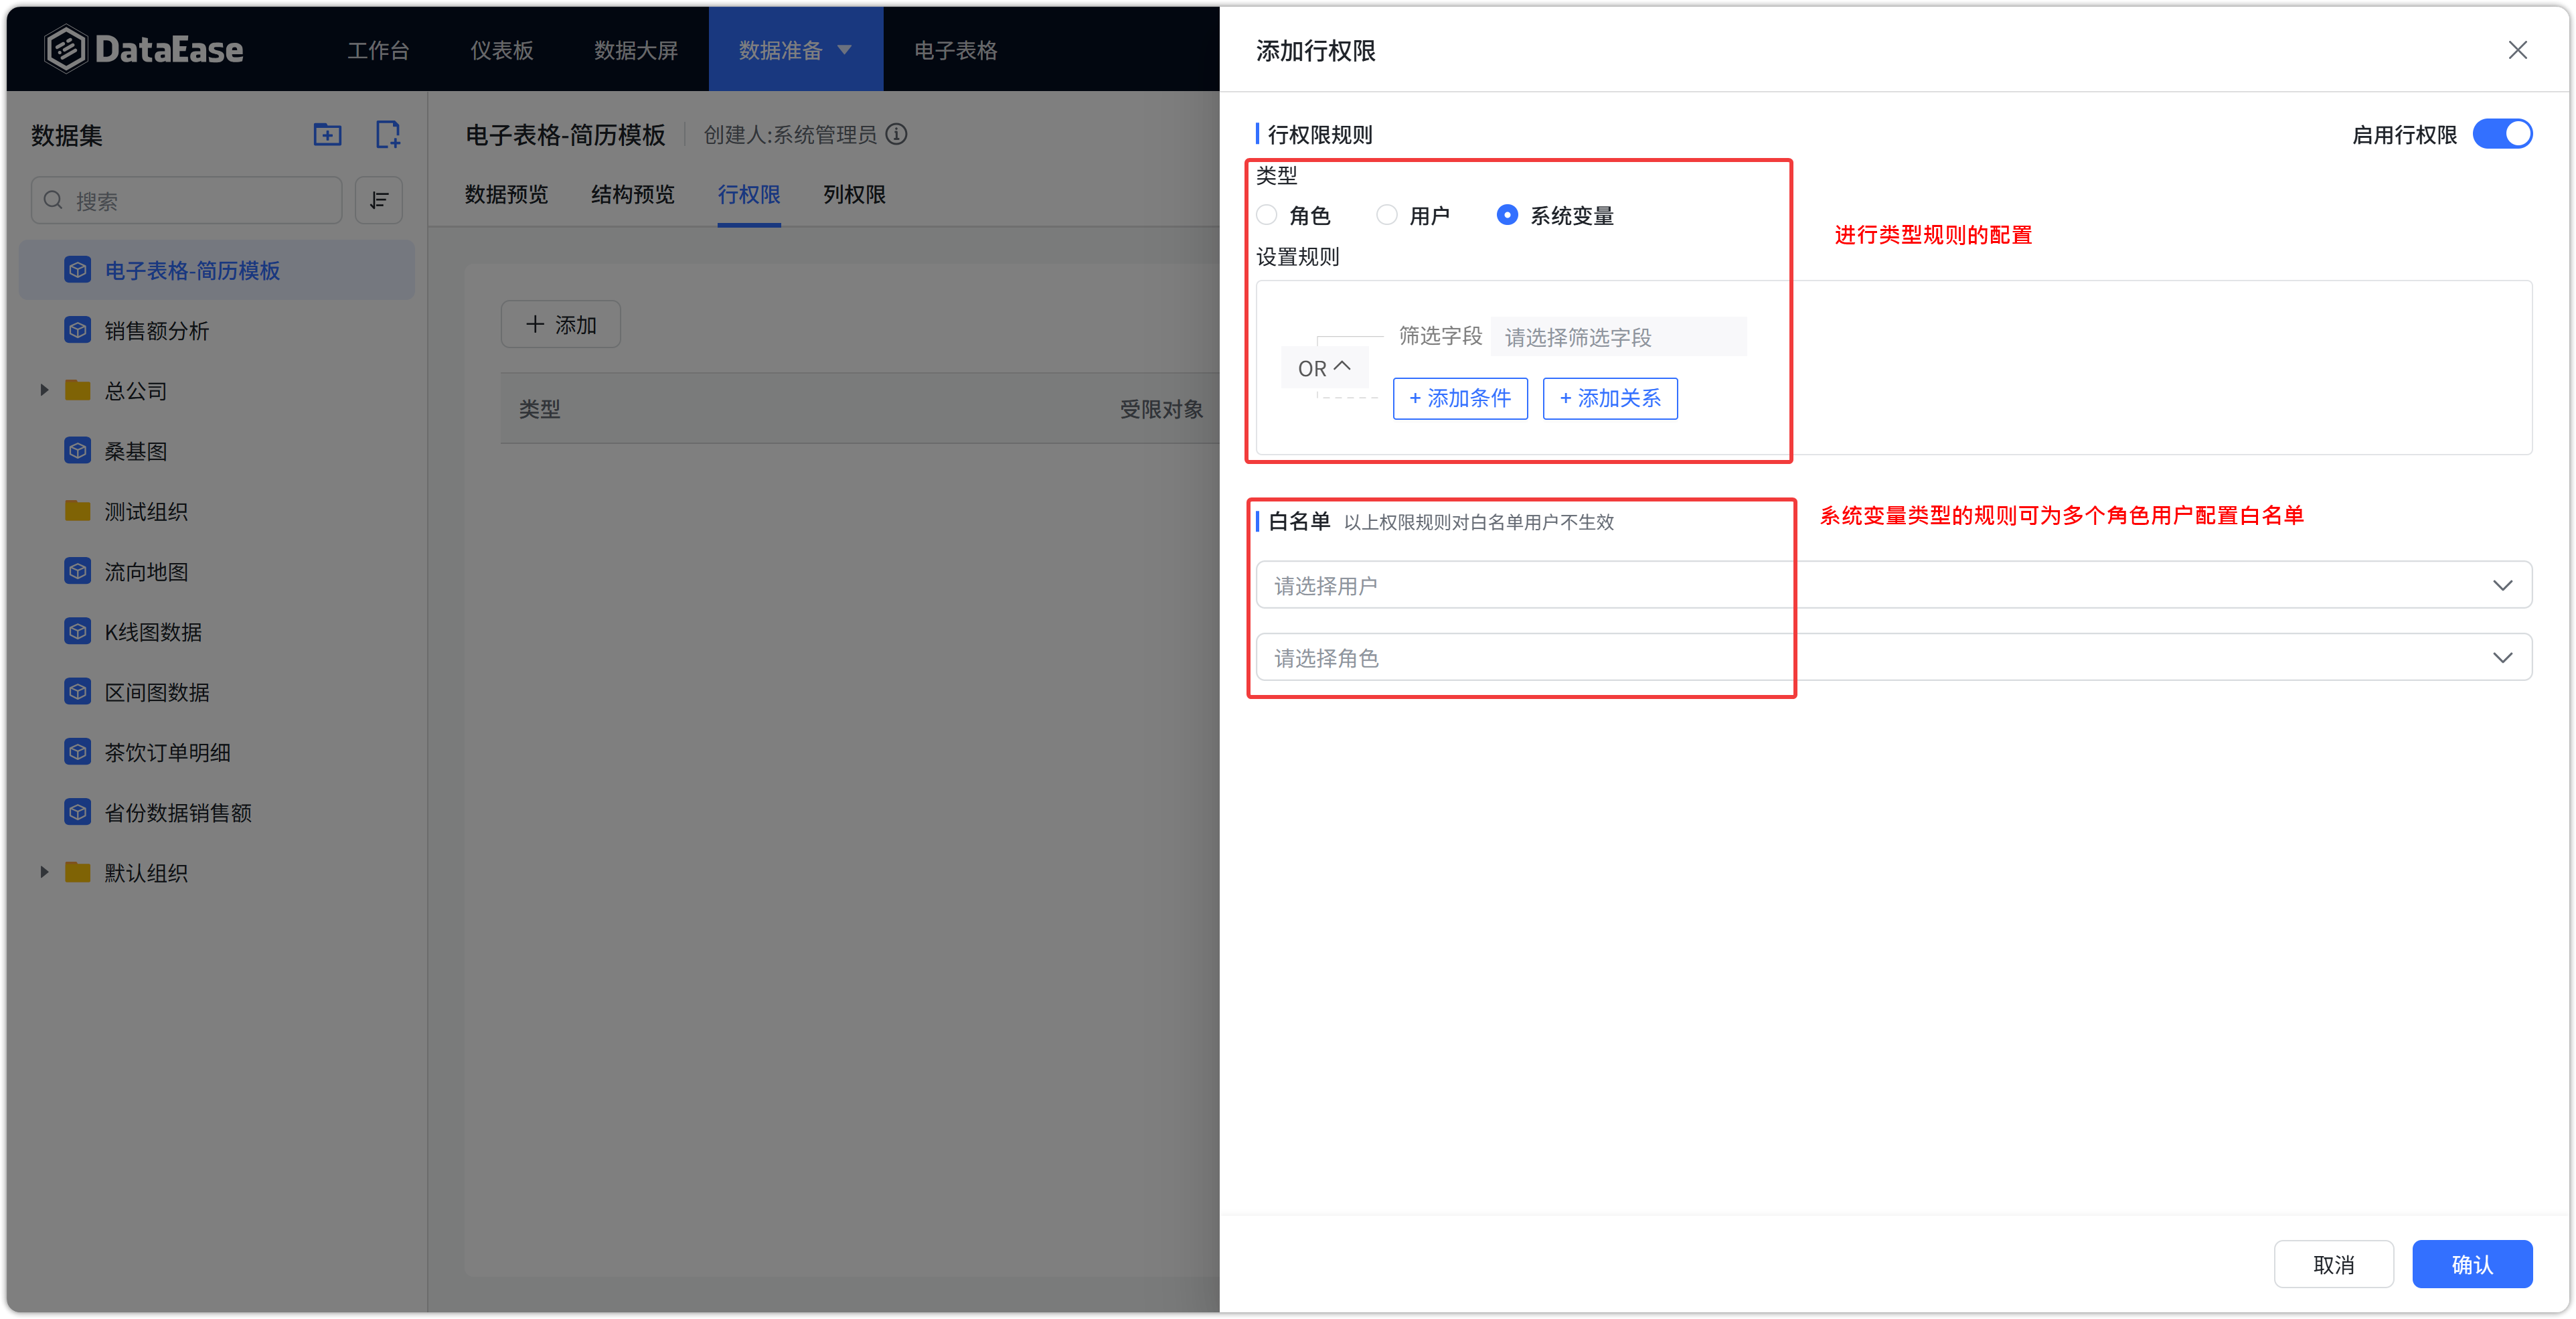Click the 取消 button
2576x1319 pixels.
click(x=2333, y=1264)
